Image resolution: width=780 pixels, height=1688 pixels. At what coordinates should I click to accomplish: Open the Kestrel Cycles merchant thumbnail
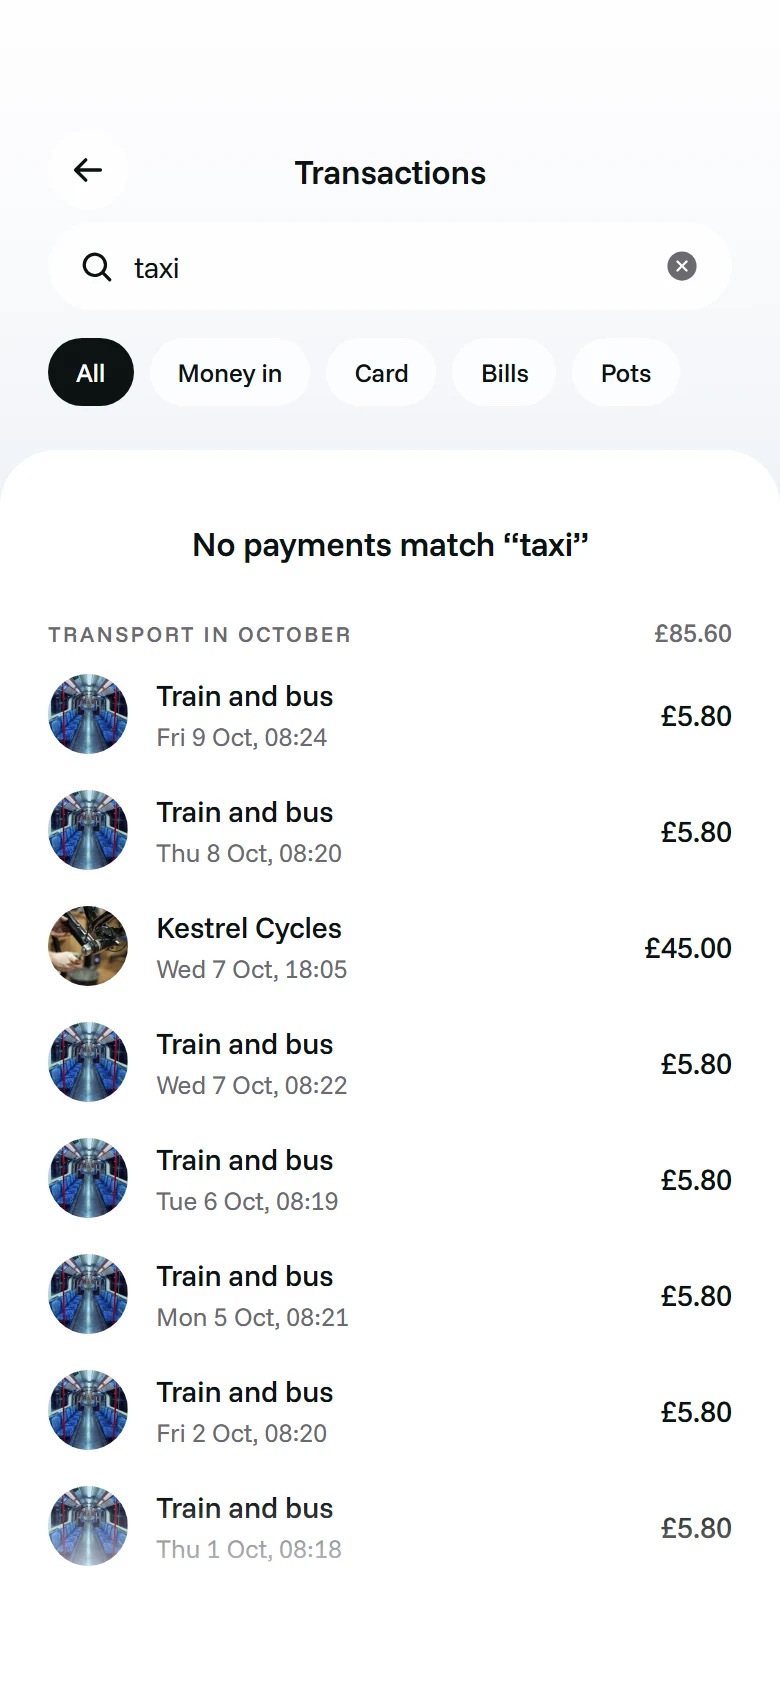88,946
